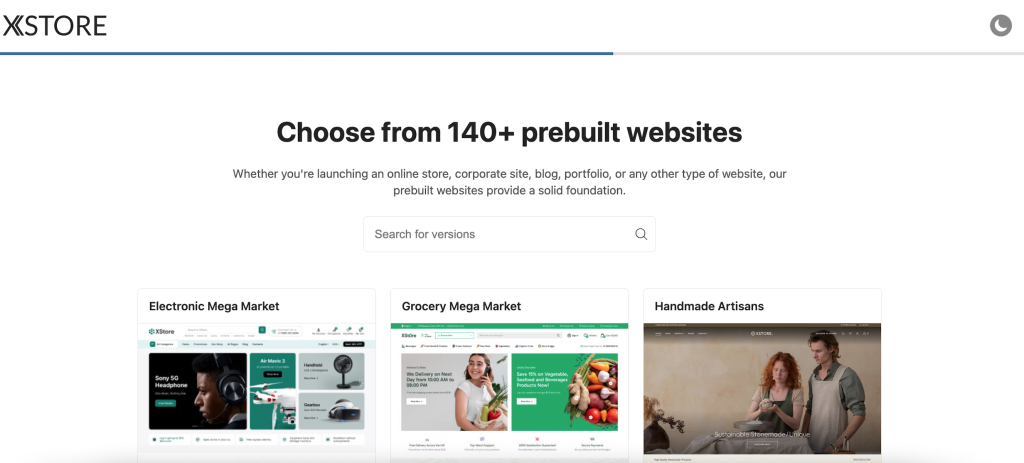Open the Handmade Artisans title
1024x463 pixels.
coord(709,306)
